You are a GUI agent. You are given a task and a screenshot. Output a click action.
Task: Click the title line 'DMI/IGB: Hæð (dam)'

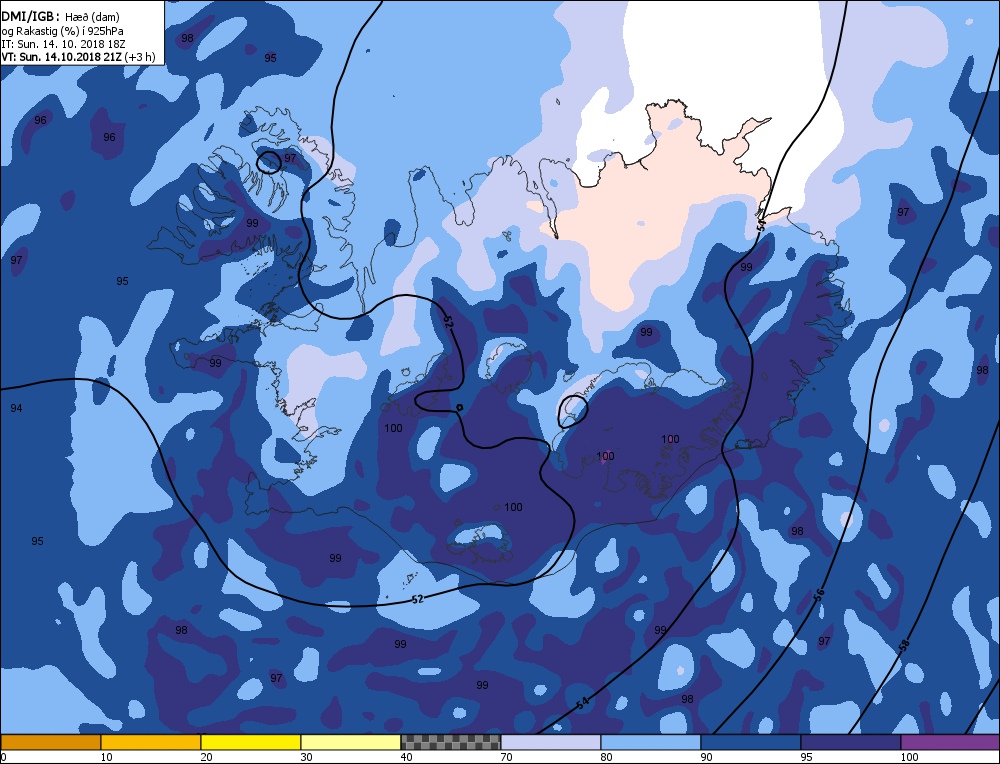[61, 17]
